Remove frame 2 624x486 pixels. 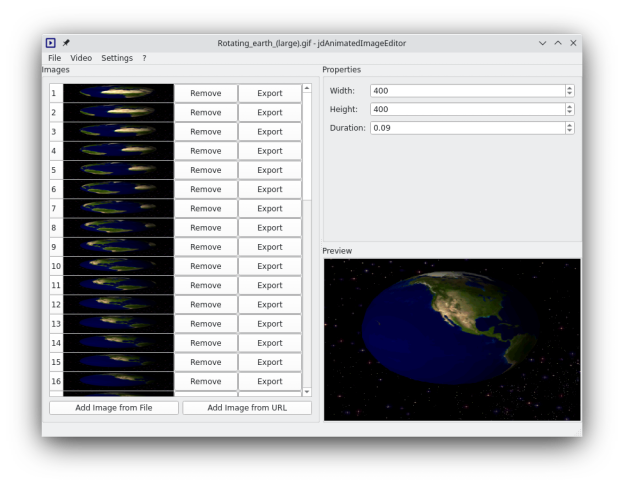[x=206, y=112]
